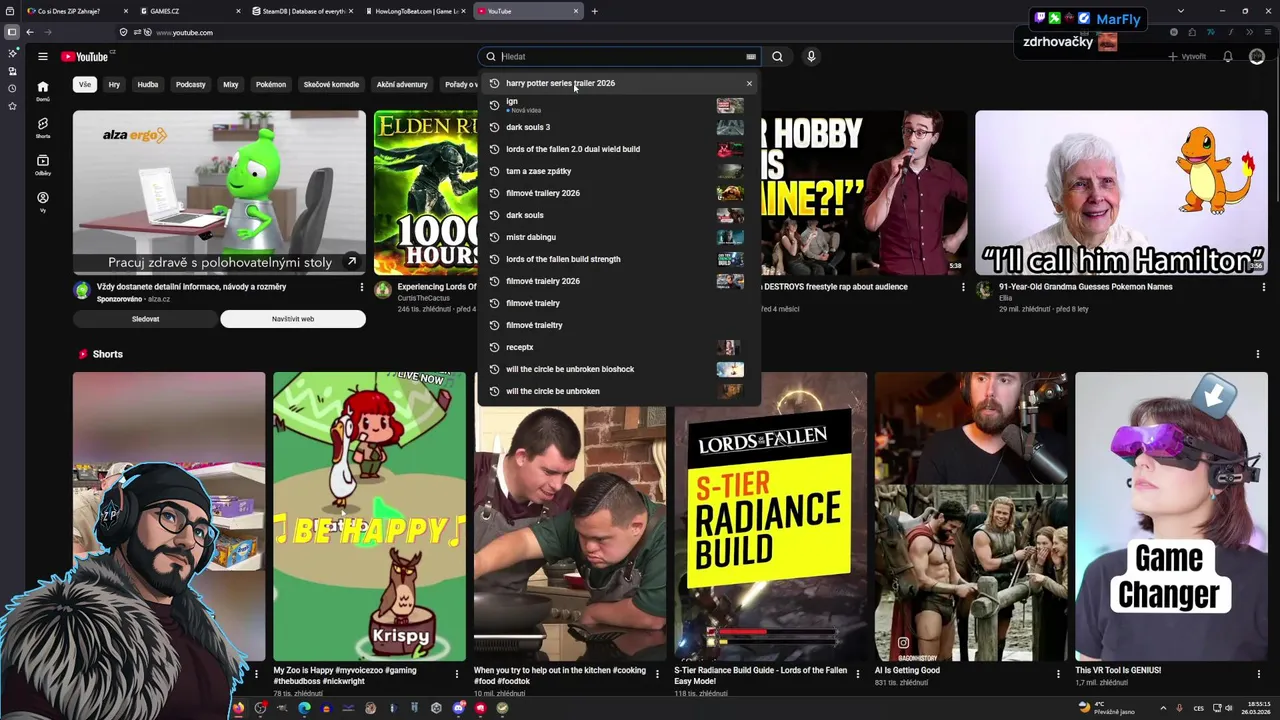Open Microsoft Edge from the taskbar
The width and height of the screenshot is (1280, 720).
pyautogui.click(x=304, y=708)
